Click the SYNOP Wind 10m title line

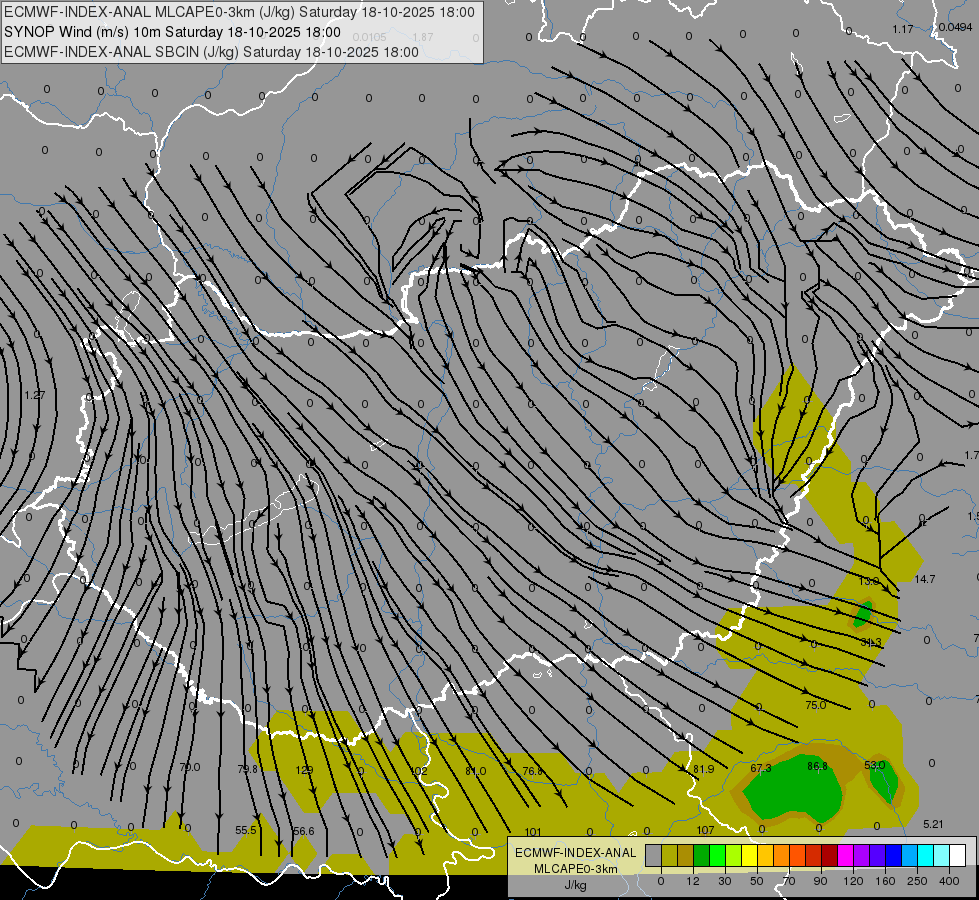pos(172,32)
